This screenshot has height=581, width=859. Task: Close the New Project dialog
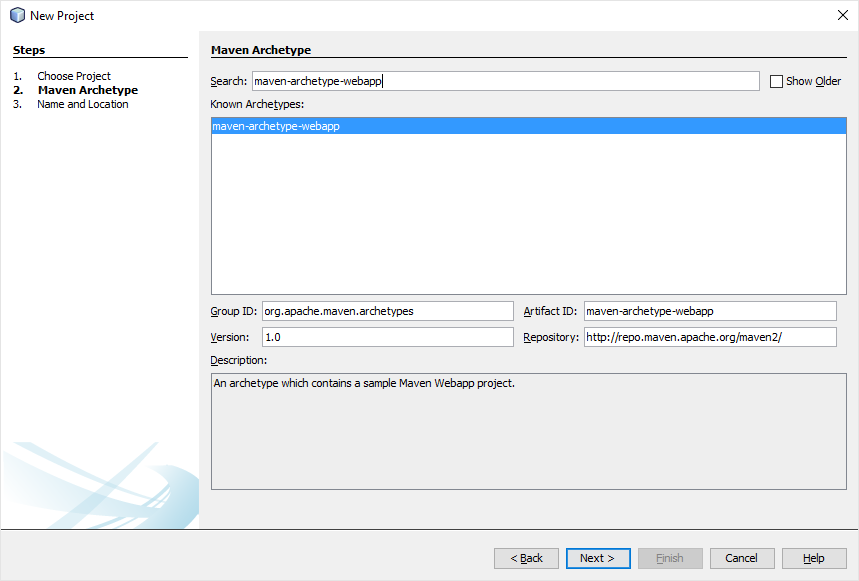[843, 15]
